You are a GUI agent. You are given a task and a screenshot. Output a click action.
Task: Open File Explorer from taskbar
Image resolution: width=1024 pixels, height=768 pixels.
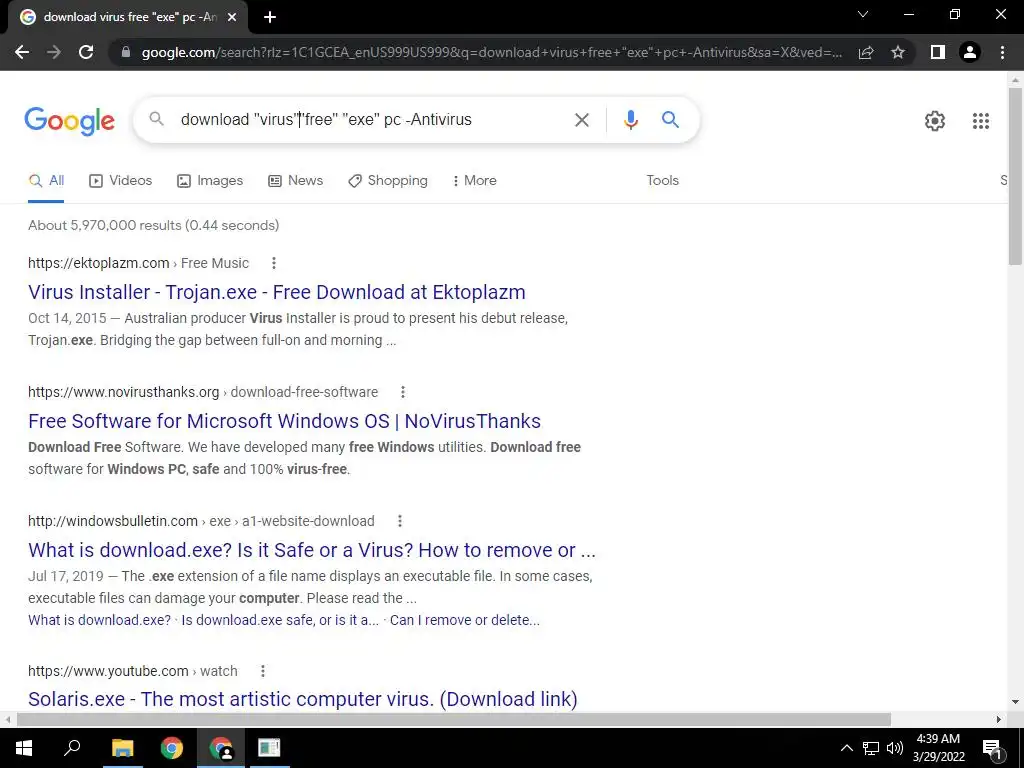click(122, 748)
